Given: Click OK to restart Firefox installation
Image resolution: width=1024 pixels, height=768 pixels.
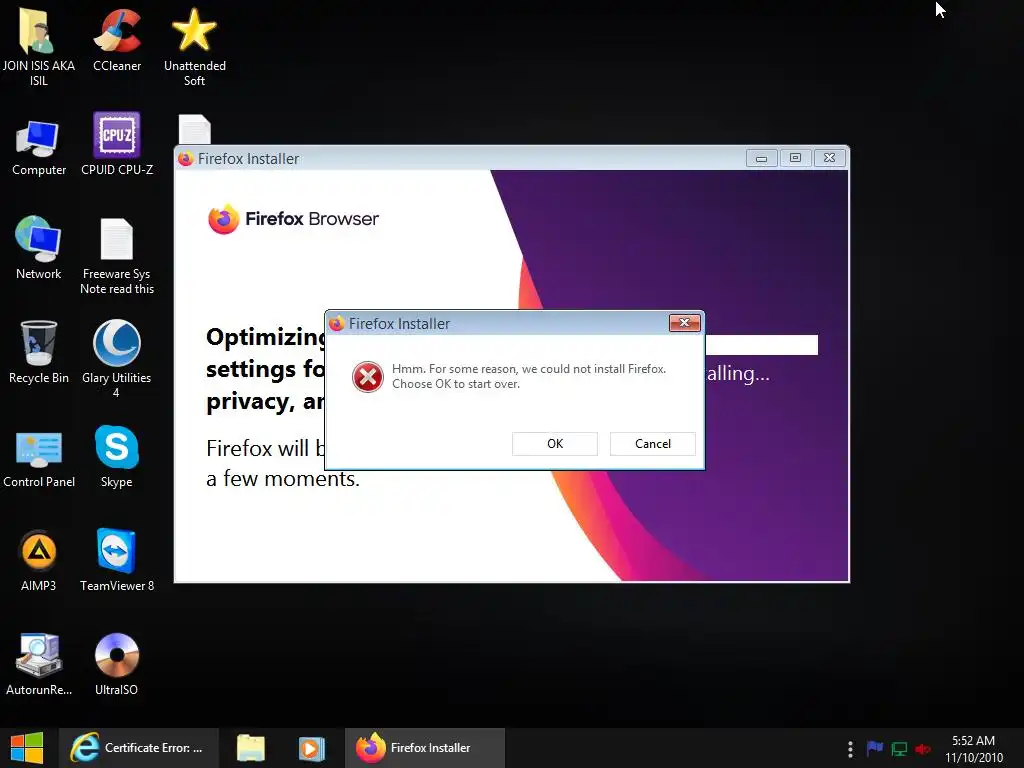Looking at the screenshot, I should 554,444.
